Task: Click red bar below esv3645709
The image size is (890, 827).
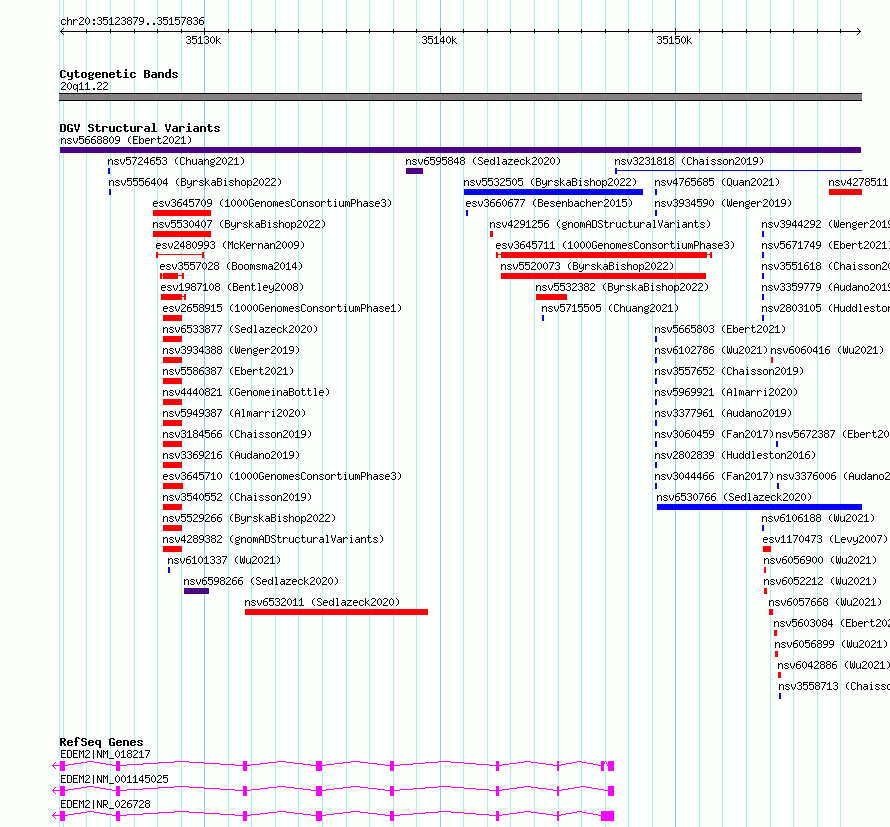Action: (x=182, y=213)
